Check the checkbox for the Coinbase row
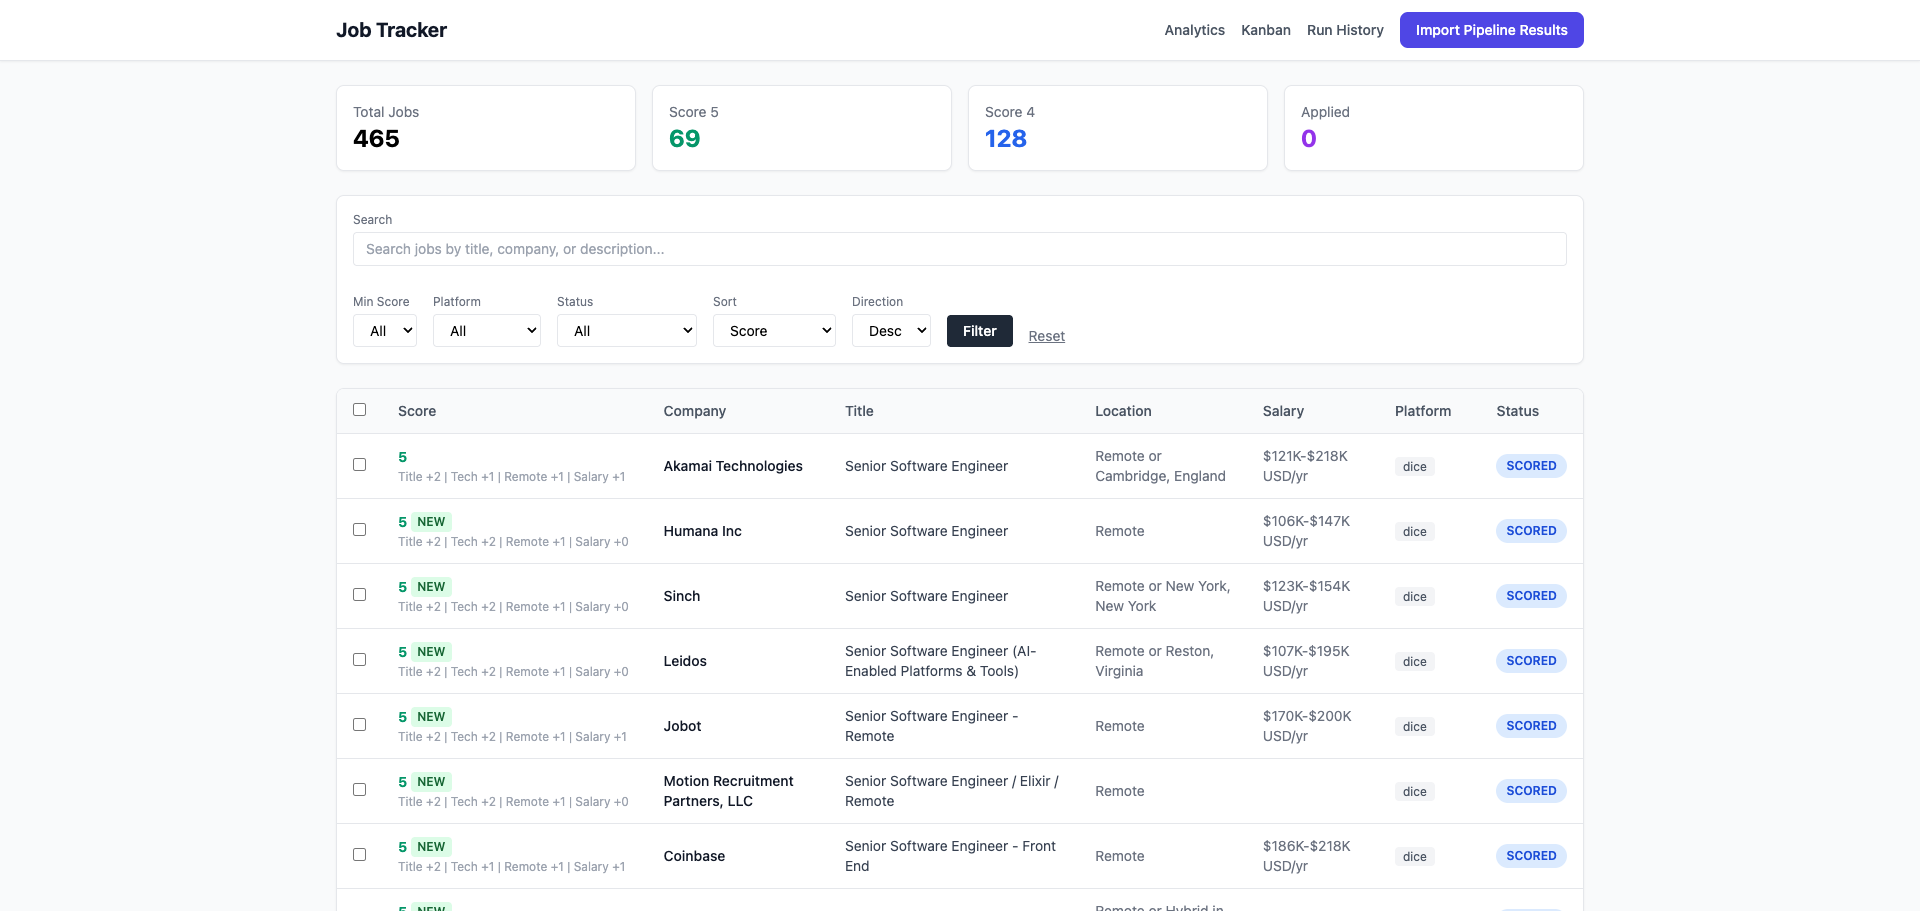The height and width of the screenshot is (911, 1920). [360, 855]
